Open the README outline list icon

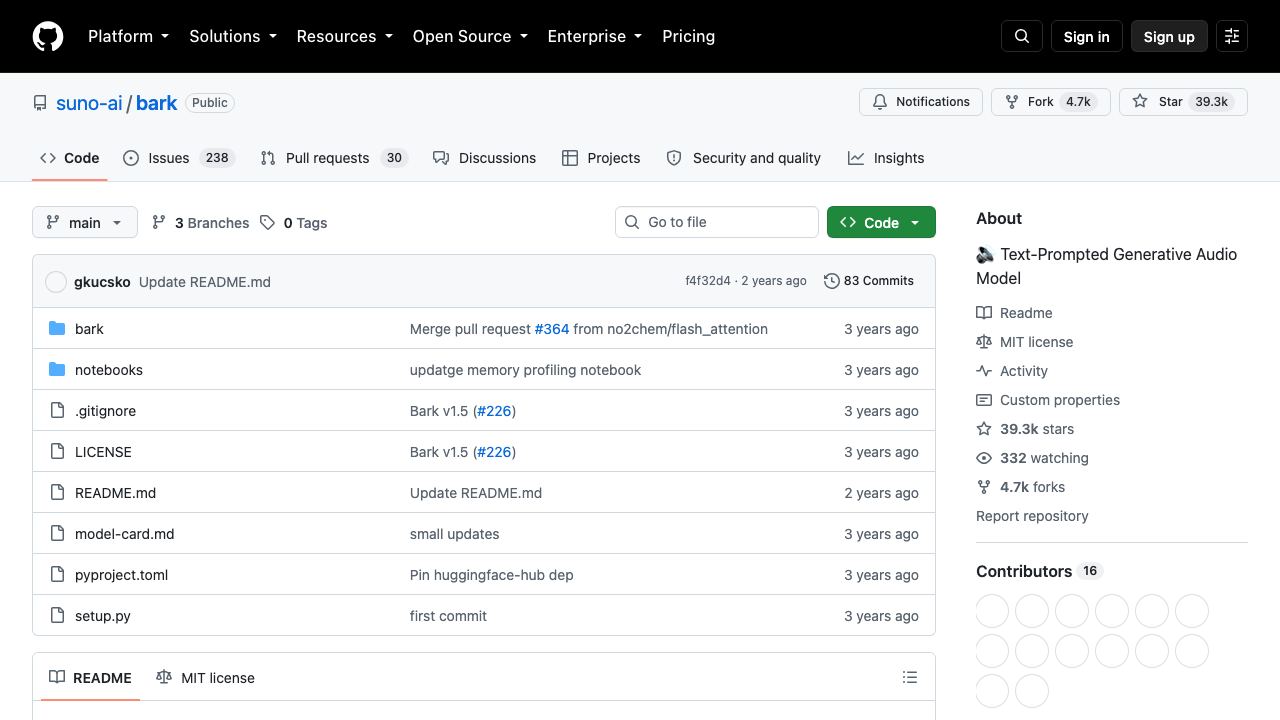(x=910, y=678)
